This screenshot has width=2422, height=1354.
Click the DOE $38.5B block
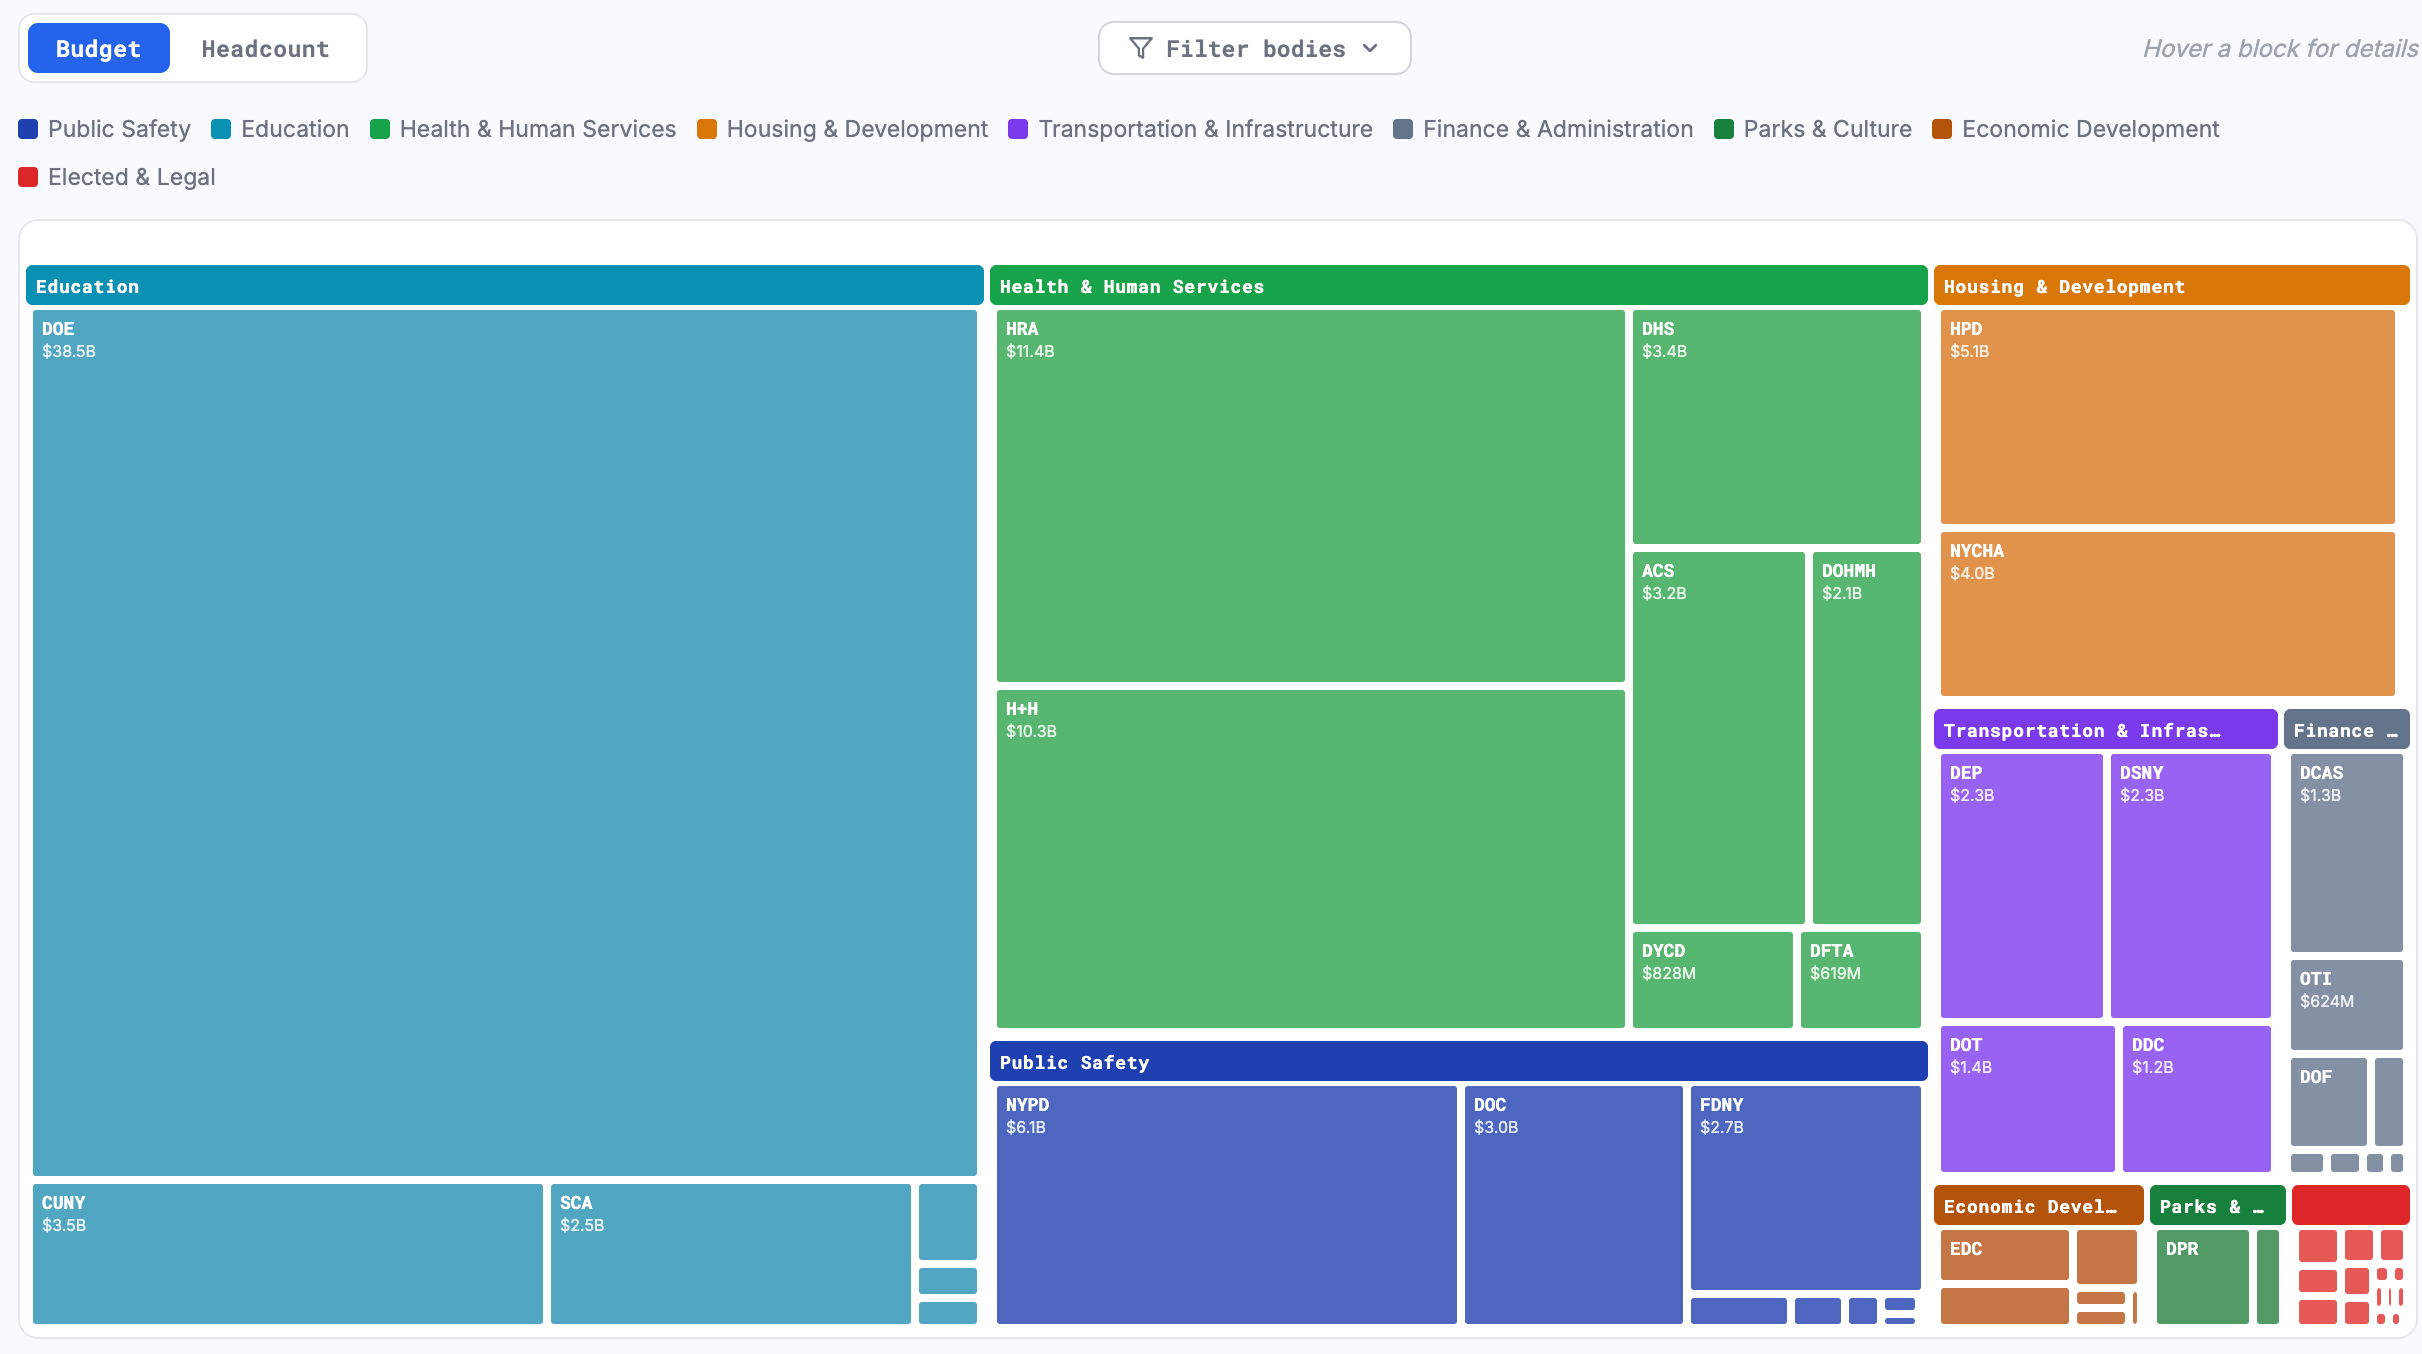(505, 742)
